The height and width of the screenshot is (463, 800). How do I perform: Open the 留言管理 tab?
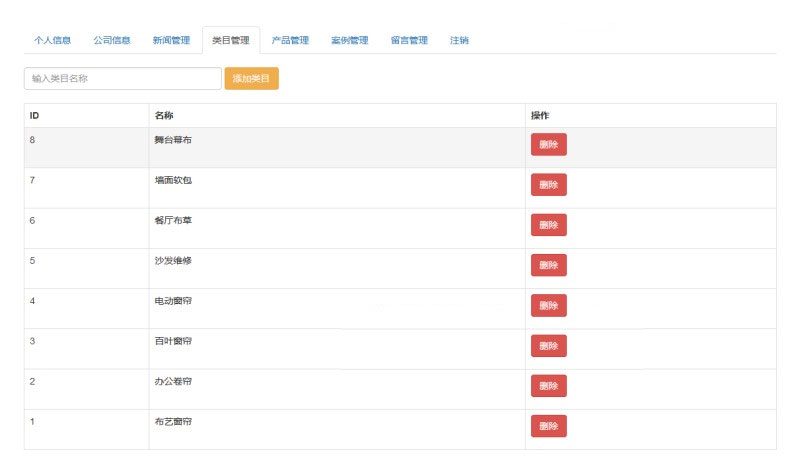409,41
